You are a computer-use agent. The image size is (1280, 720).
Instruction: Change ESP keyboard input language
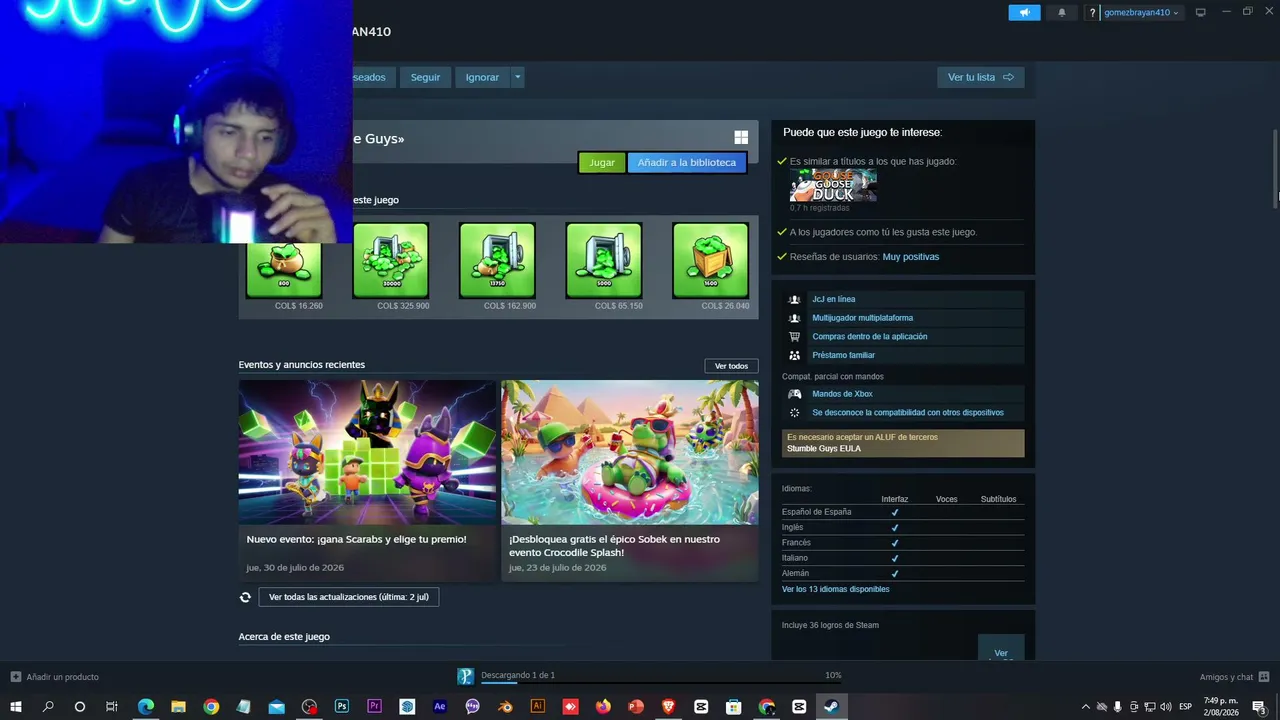(1186, 707)
